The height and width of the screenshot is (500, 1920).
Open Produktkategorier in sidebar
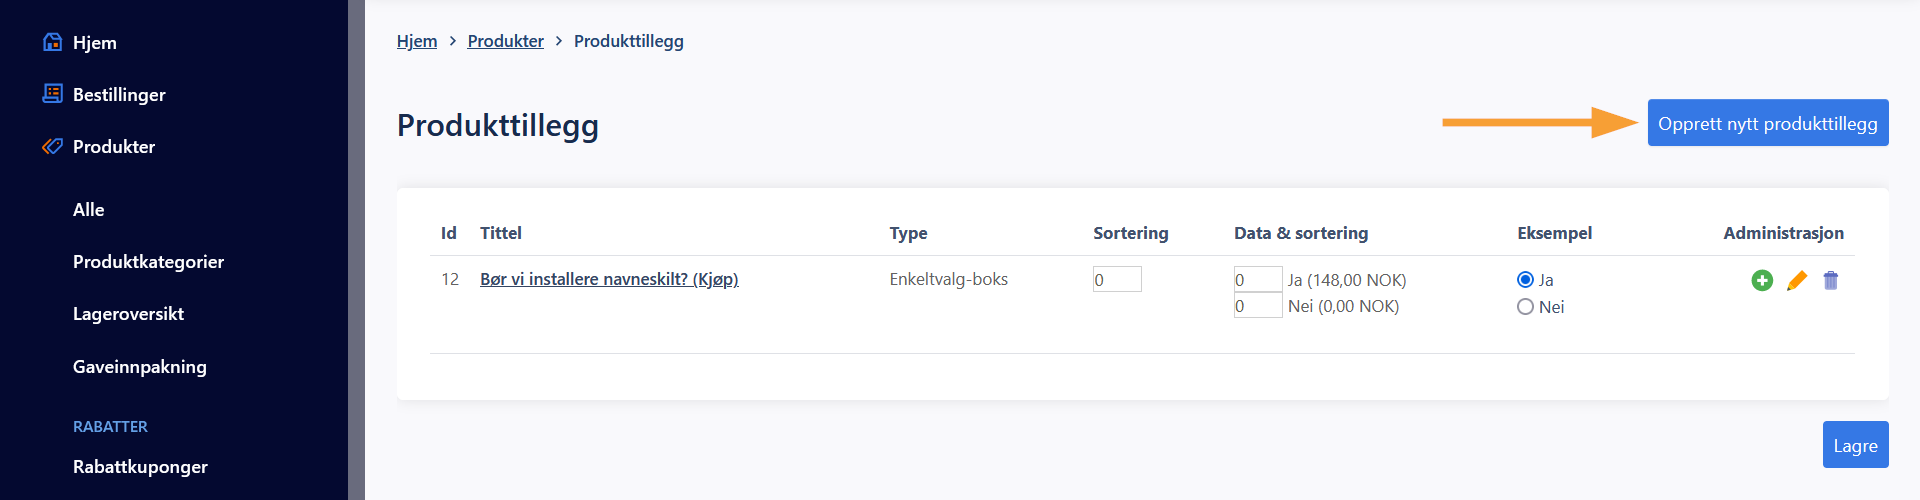(x=148, y=262)
